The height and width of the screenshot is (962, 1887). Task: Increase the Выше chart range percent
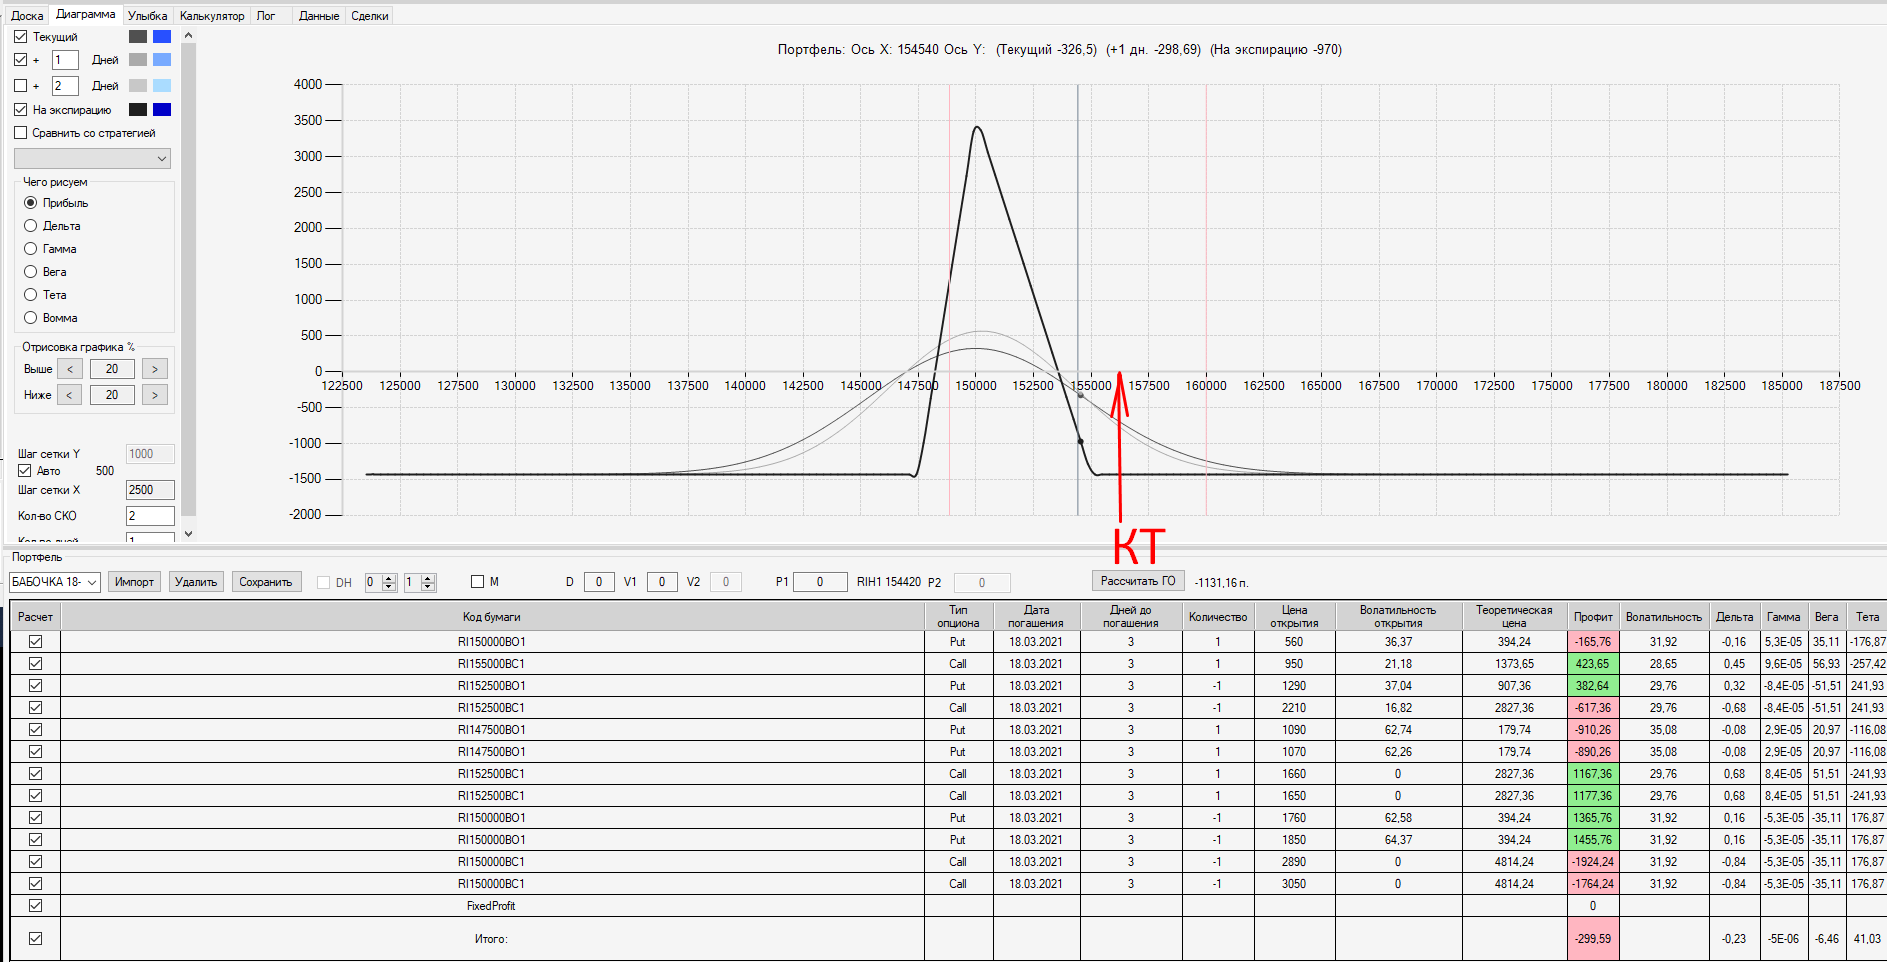155,369
